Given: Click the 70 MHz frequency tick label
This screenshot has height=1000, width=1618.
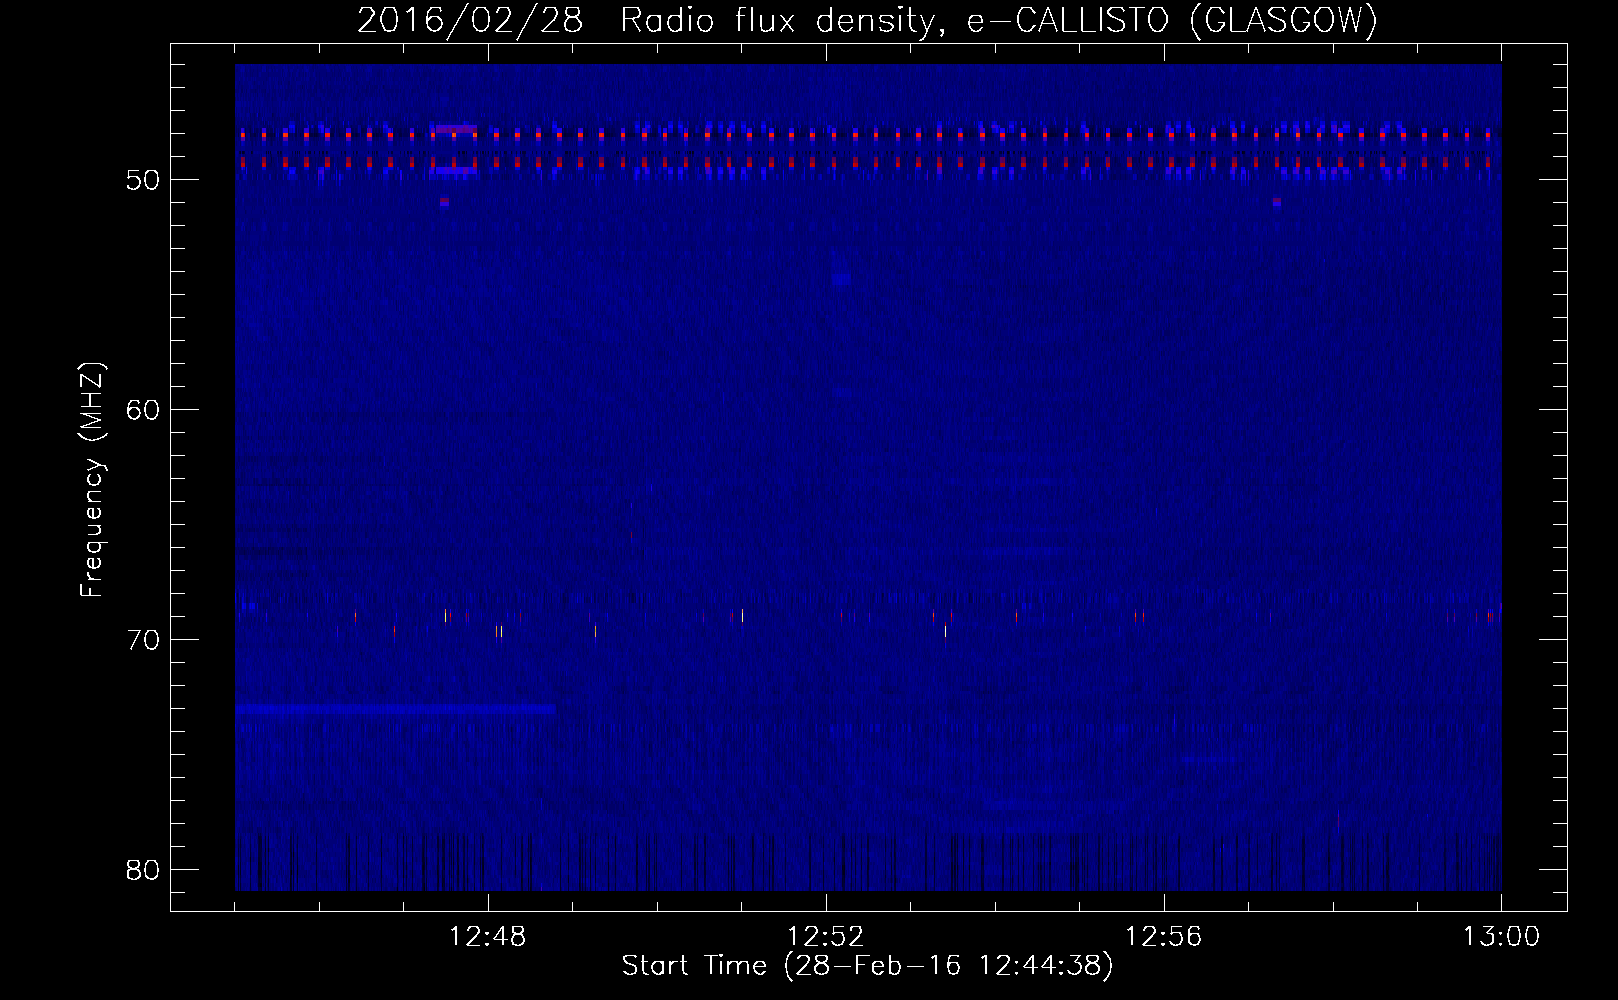Looking at the screenshot, I should [x=143, y=640].
